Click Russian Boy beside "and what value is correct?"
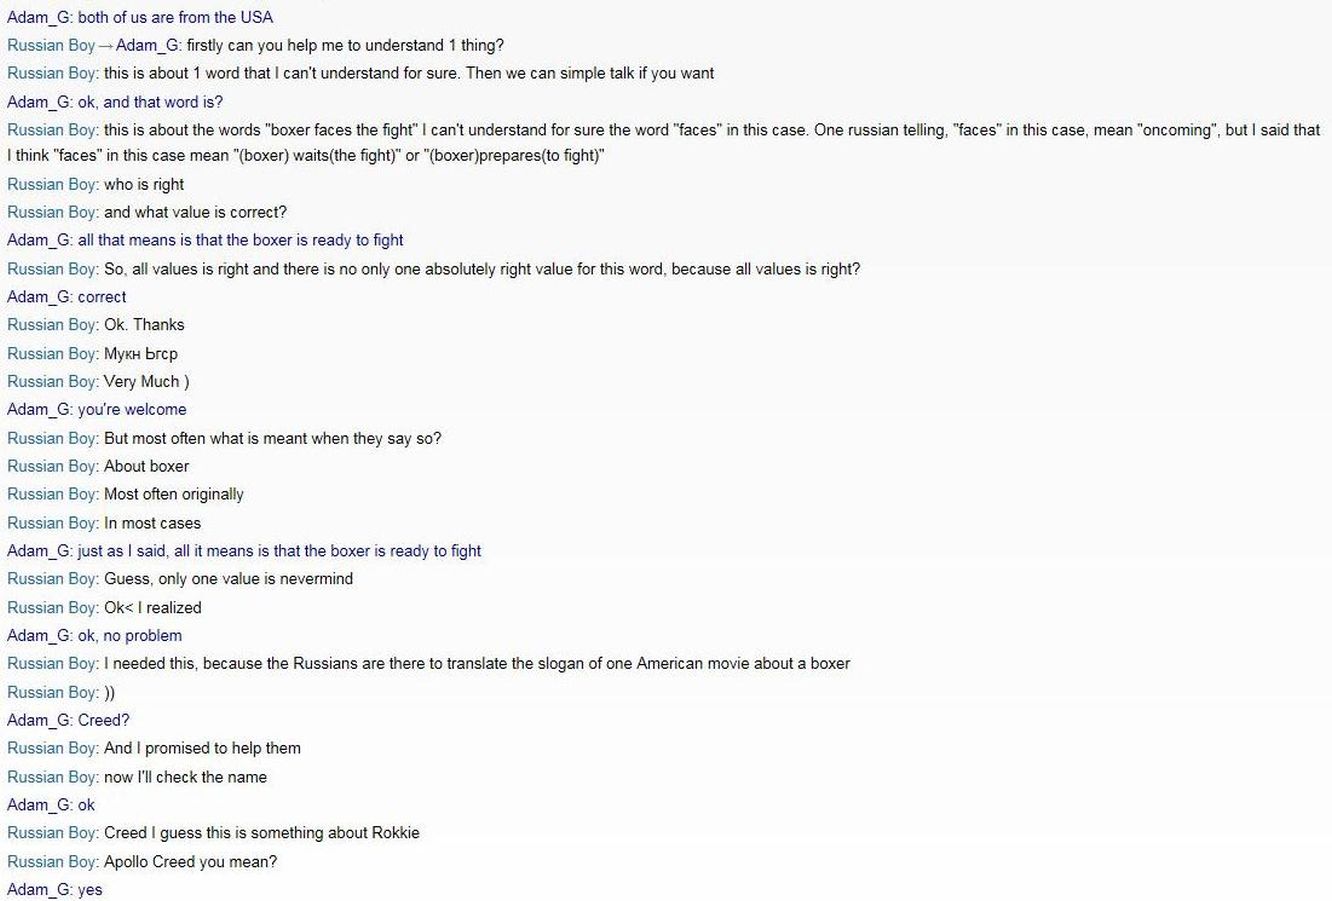 50,212
